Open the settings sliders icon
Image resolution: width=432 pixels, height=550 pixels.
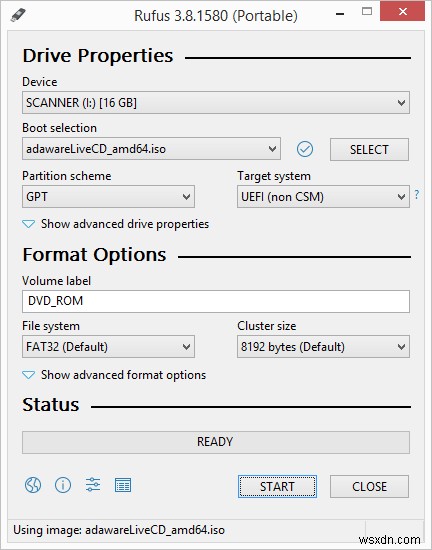click(93, 485)
